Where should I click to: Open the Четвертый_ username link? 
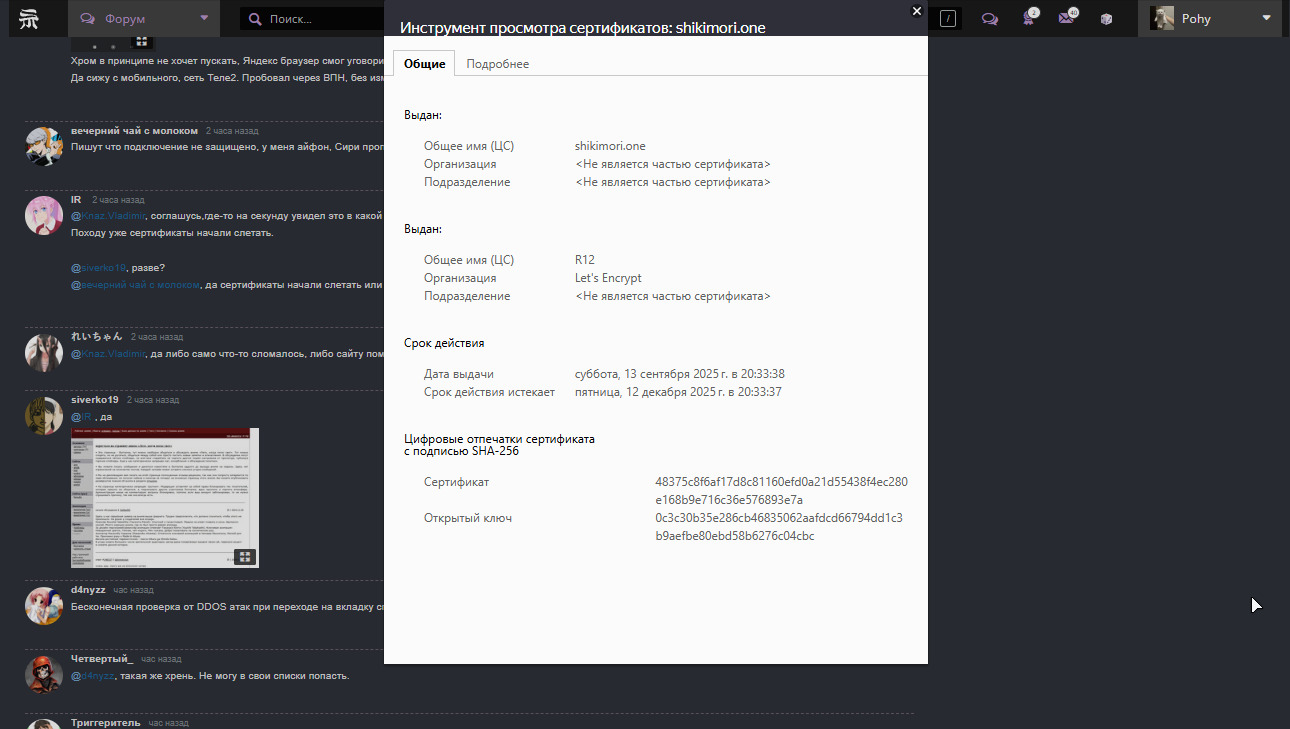click(x=102, y=659)
